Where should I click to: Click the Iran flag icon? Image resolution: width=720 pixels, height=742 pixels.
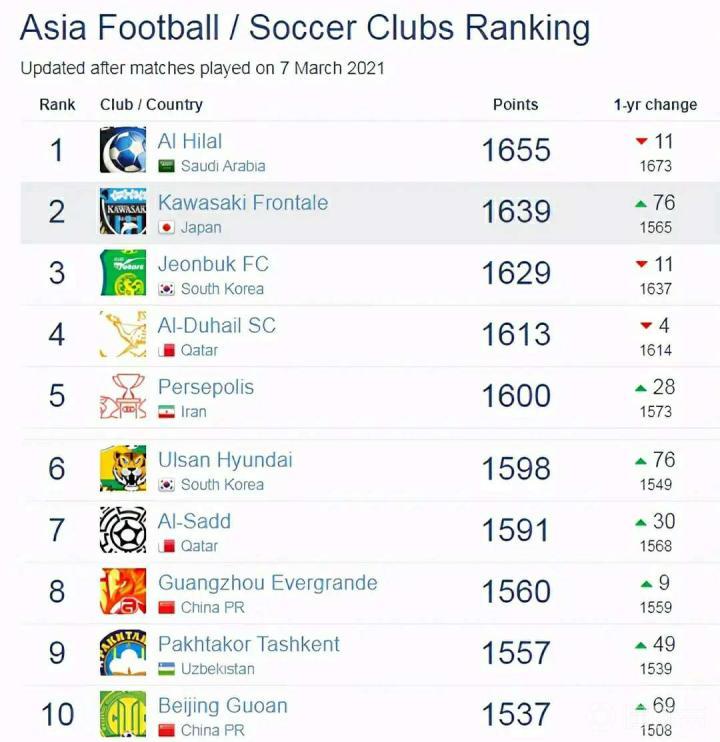167,412
